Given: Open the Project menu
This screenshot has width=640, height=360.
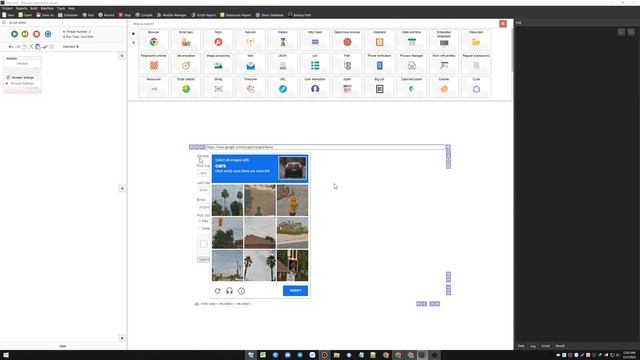Looking at the screenshot, I should click(x=7, y=8).
